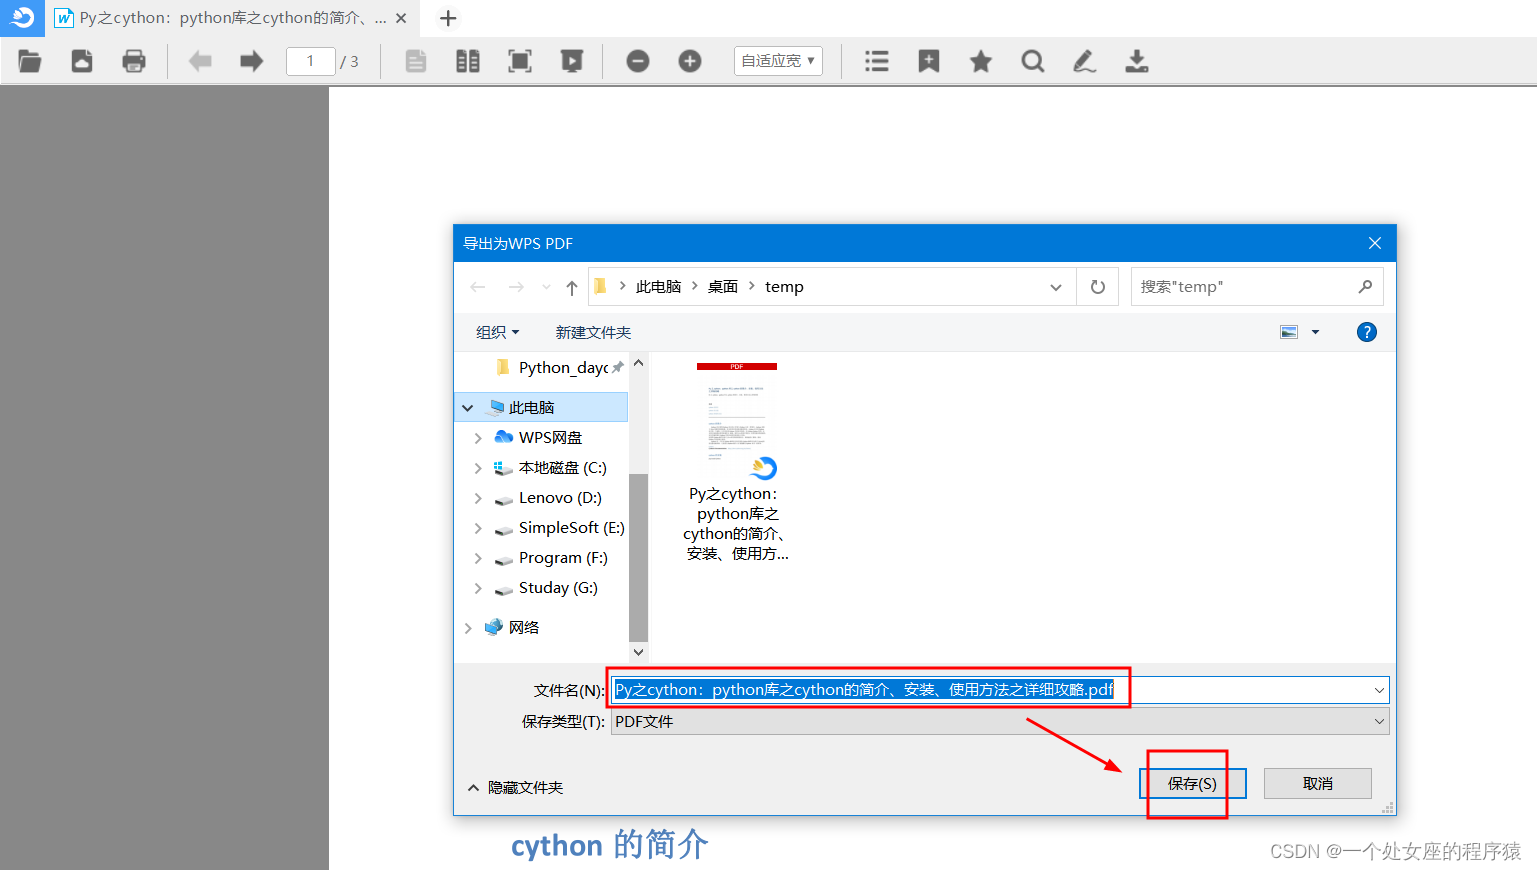
Task: Zoom out with minus icon
Action: [x=638, y=61]
